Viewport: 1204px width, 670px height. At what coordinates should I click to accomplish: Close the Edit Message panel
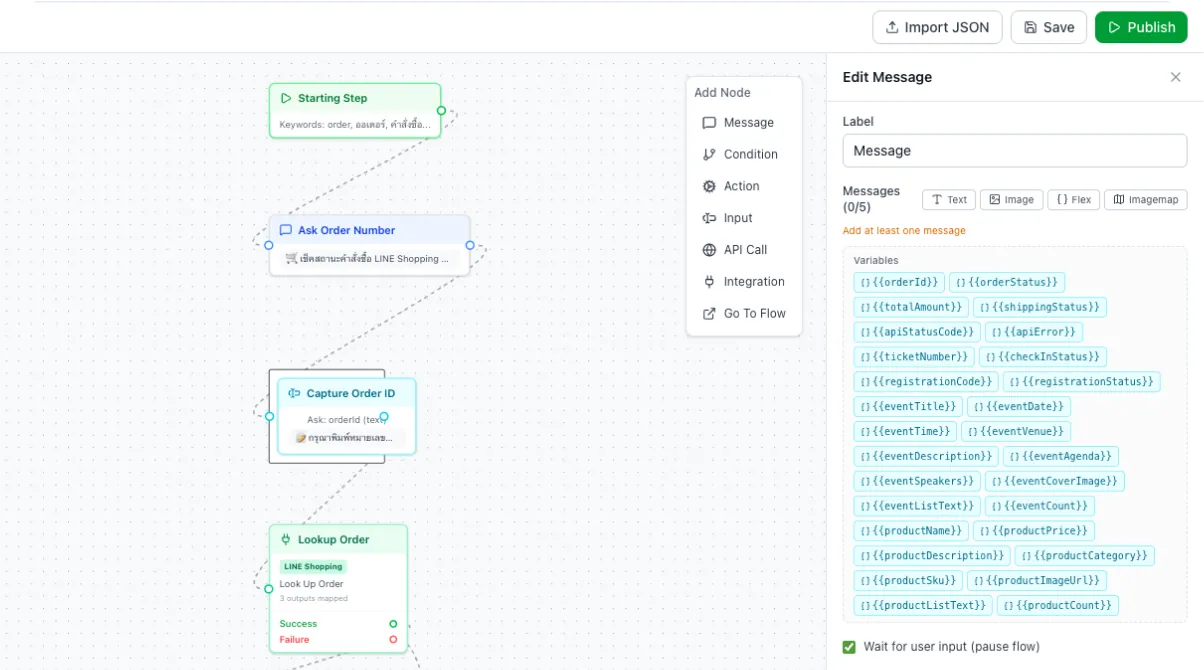(1176, 77)
